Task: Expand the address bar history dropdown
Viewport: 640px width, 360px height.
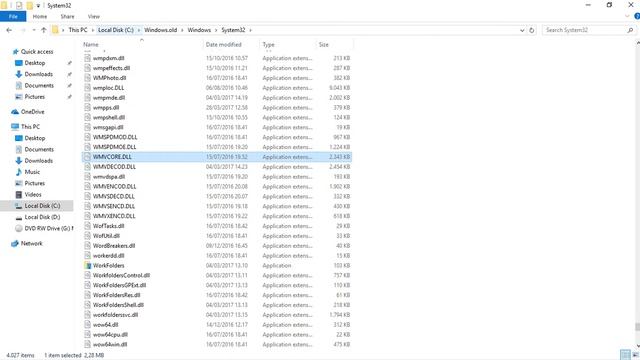Action: pyautogui.click(x=522, y=30)
